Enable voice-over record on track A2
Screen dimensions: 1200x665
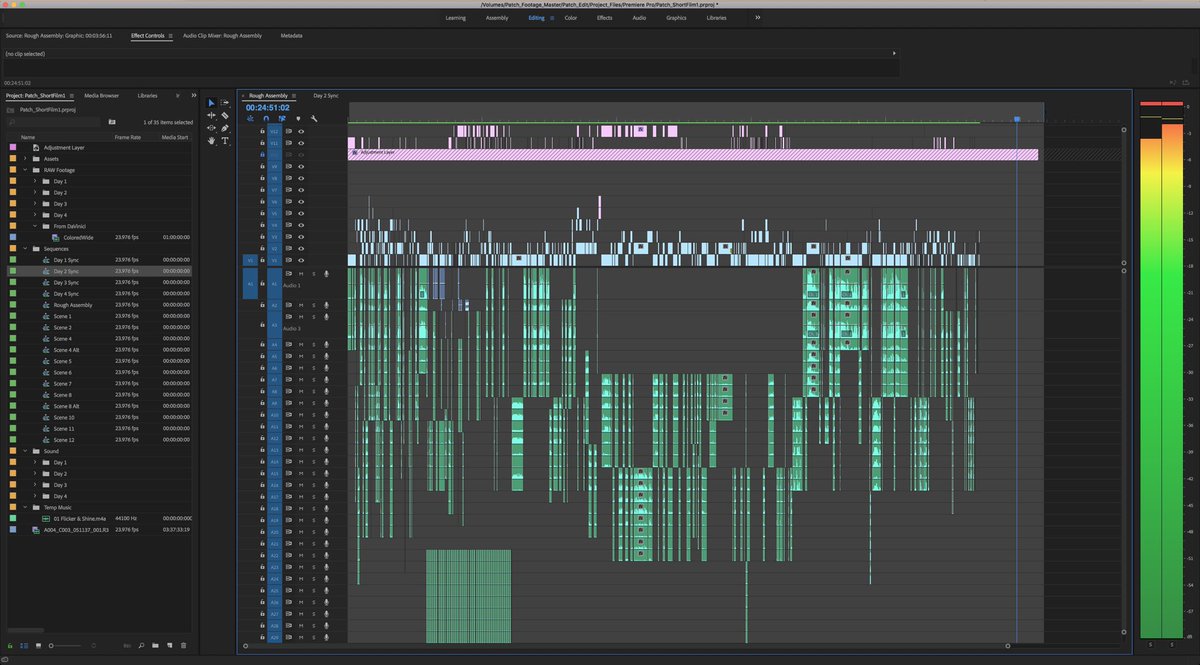point(326,305)
